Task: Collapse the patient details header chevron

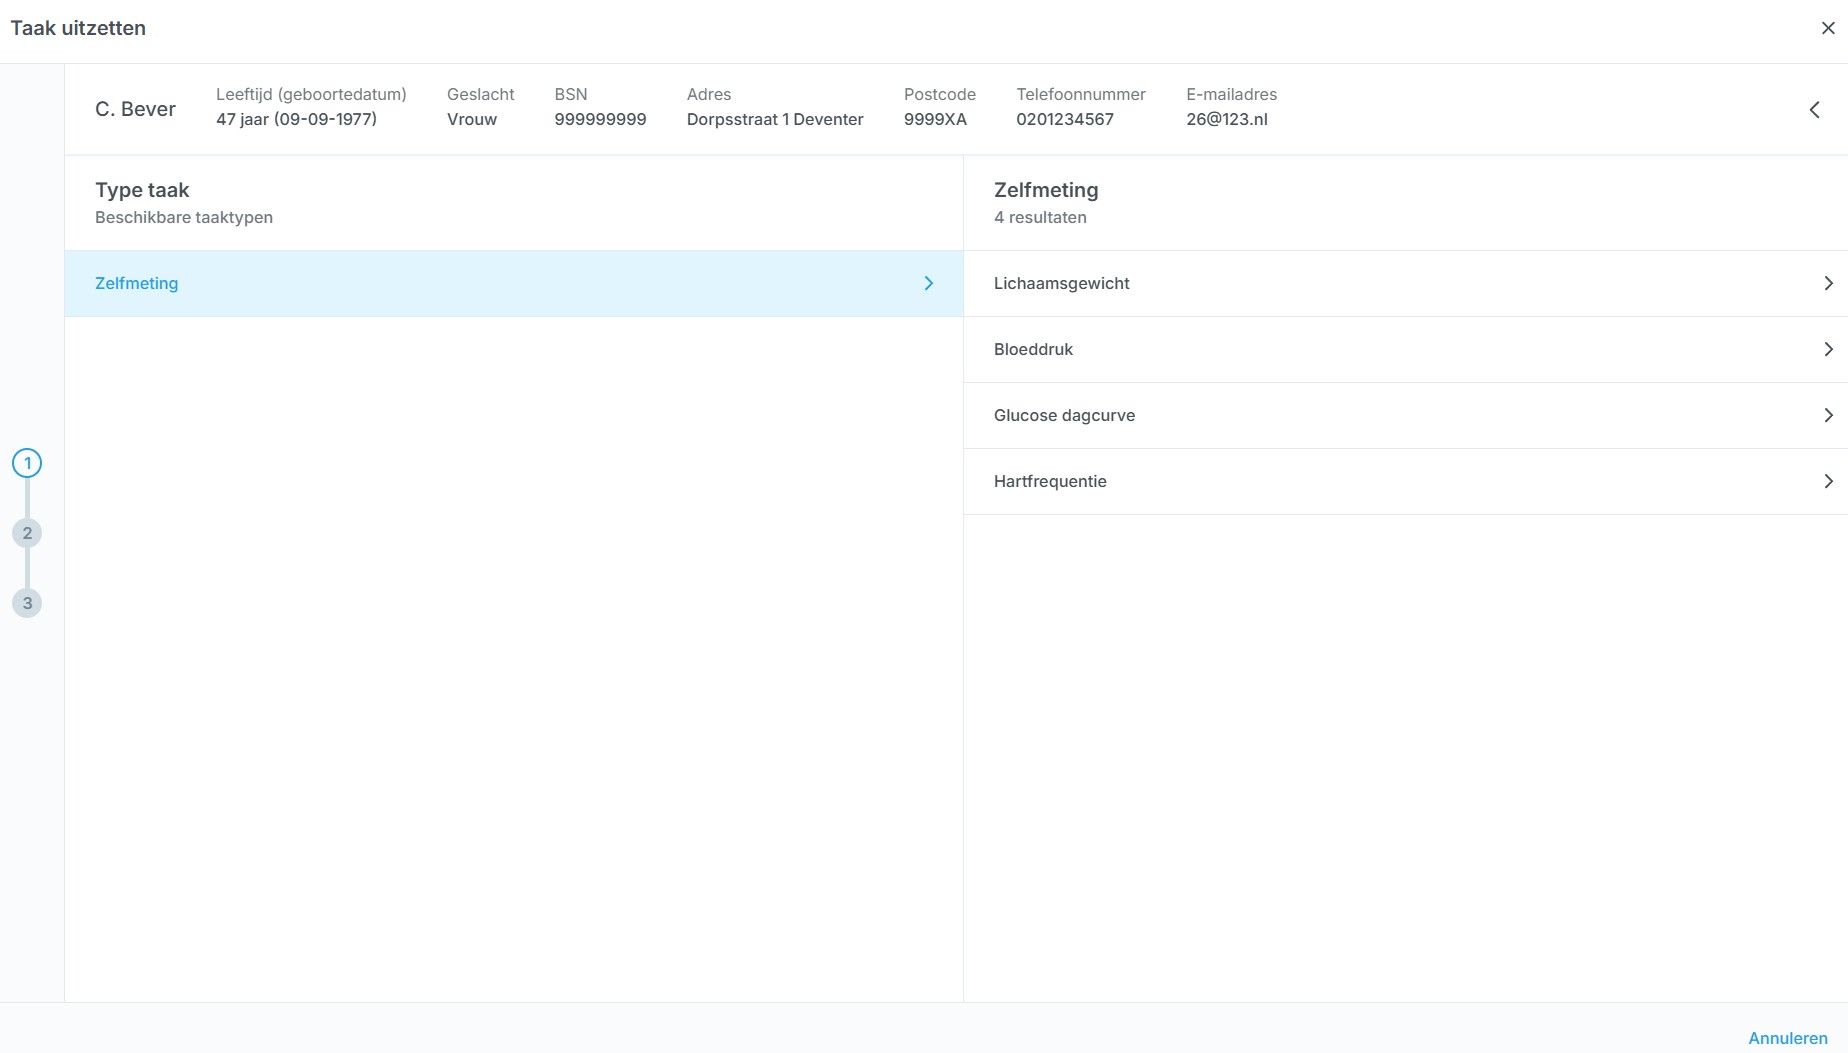Action: (1815, 110)
